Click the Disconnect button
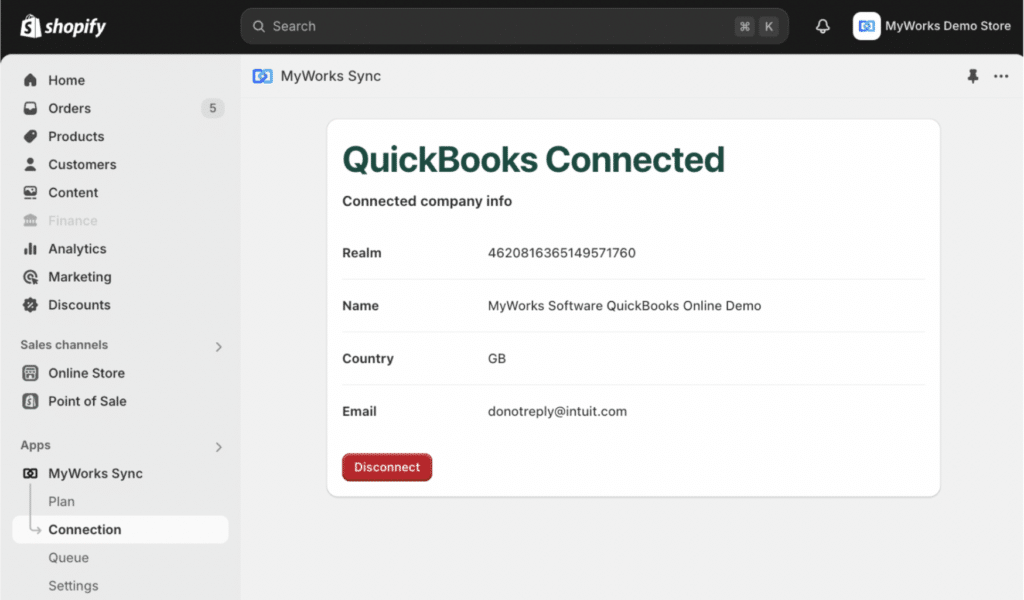1024x600 pixels. tap(387, 467)
